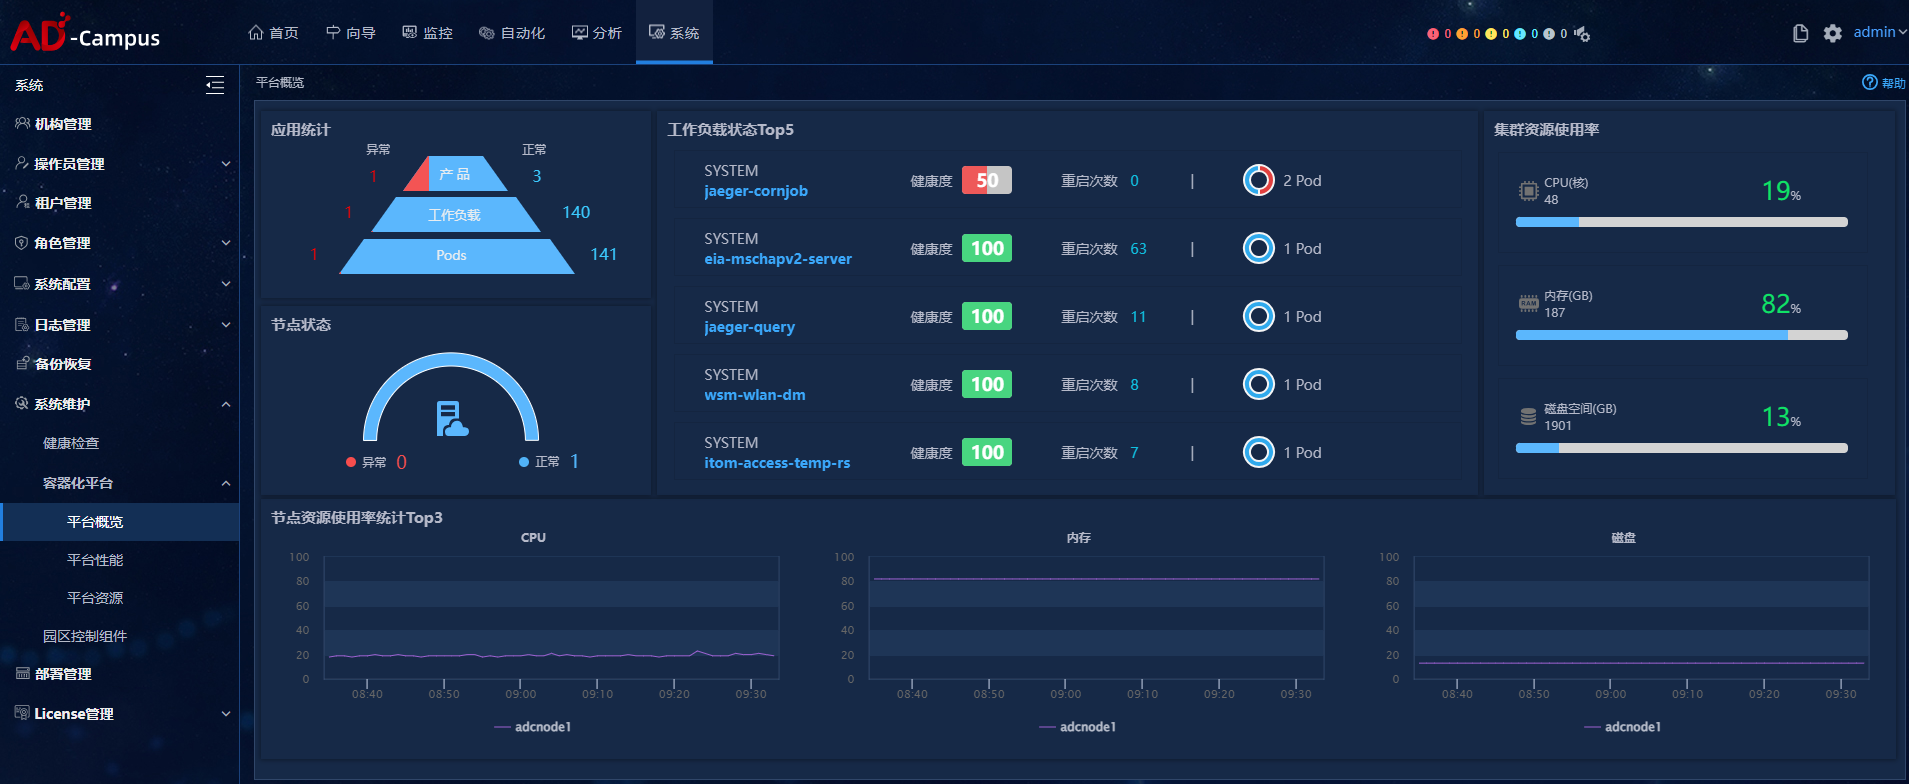Open the cyan alarm indicator
The width and height of the screenshot is (1909, 784).
(1520, 34)
